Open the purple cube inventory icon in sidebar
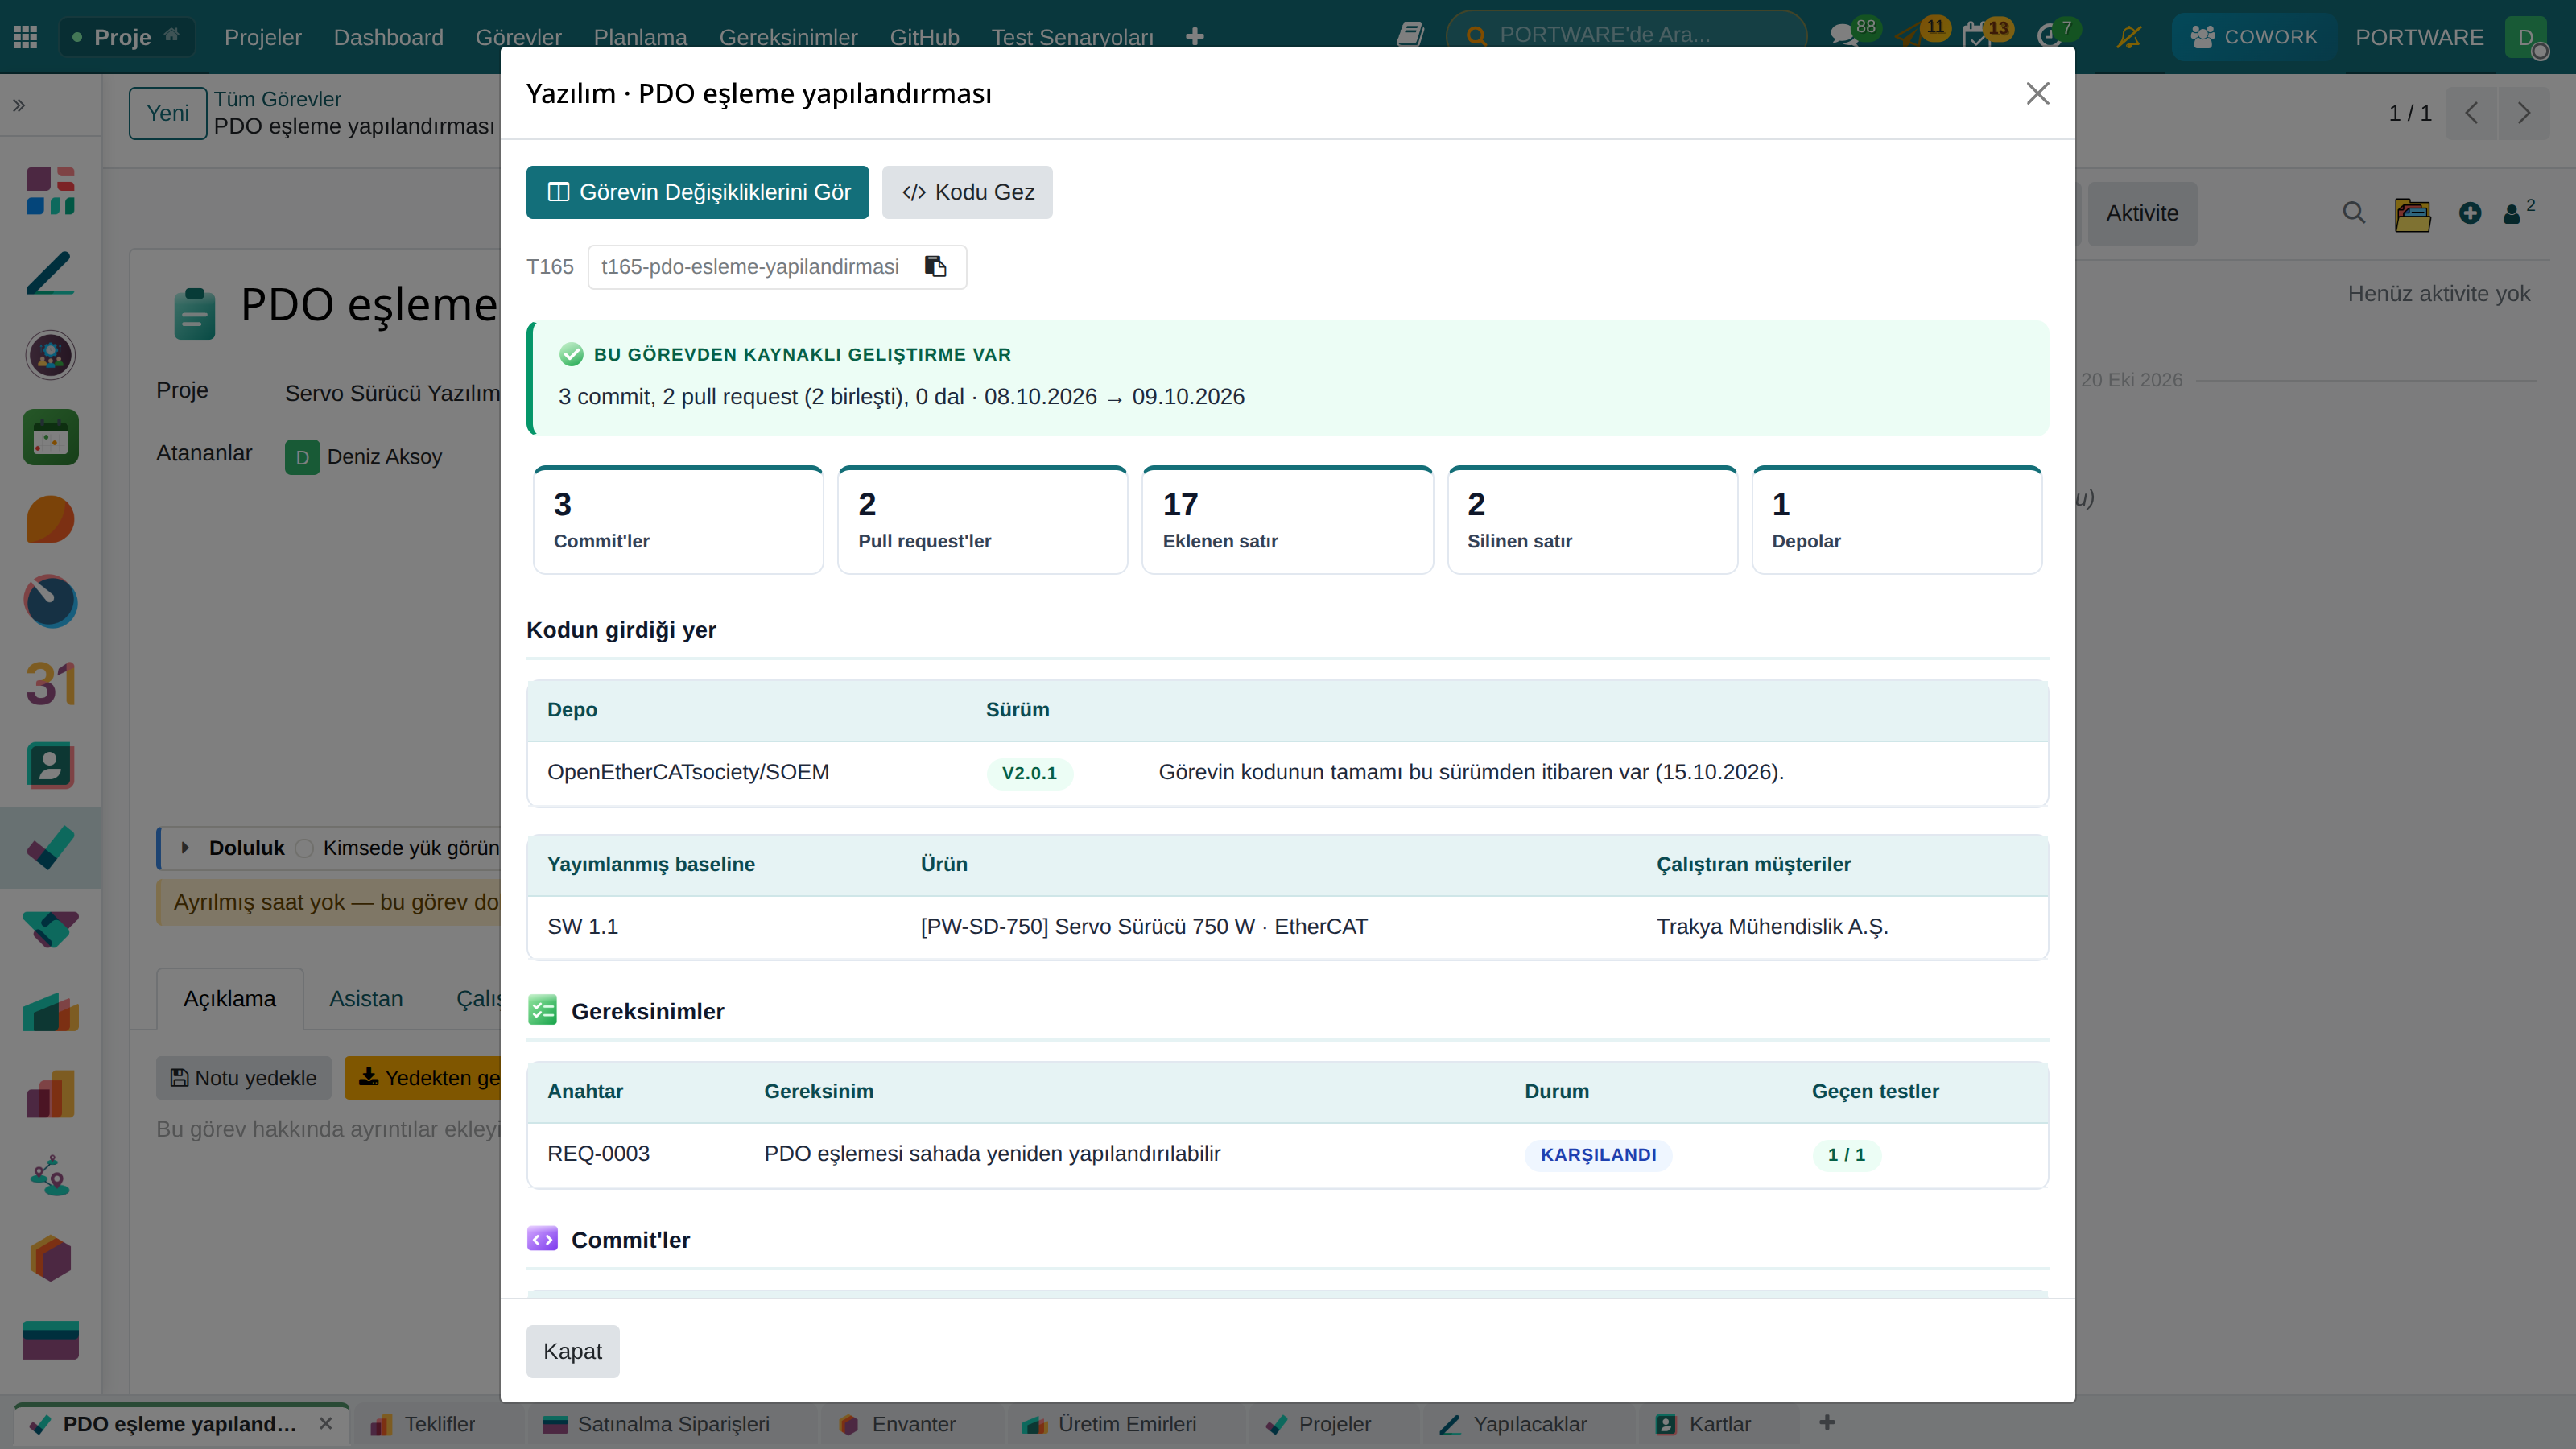This screenshot has height=1449, width=2576. (50, 1258)
